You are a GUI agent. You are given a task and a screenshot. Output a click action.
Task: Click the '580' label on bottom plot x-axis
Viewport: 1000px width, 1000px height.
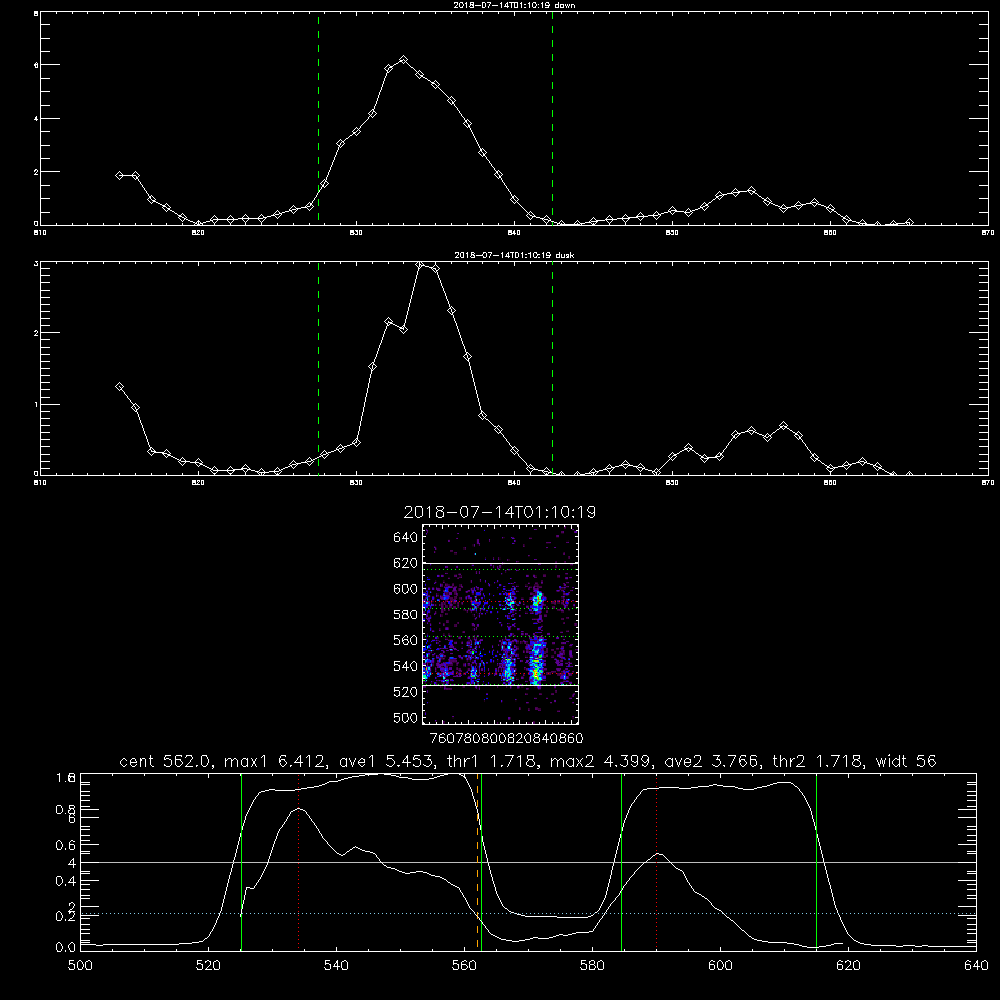[592, 965]
